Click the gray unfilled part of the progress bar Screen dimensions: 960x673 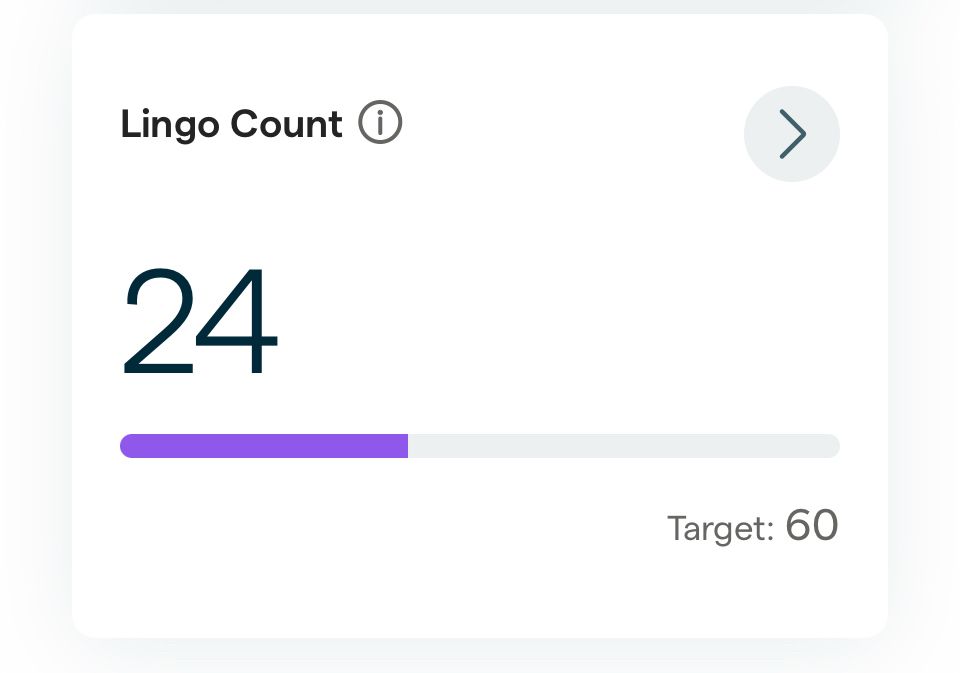tap(622, 446)
